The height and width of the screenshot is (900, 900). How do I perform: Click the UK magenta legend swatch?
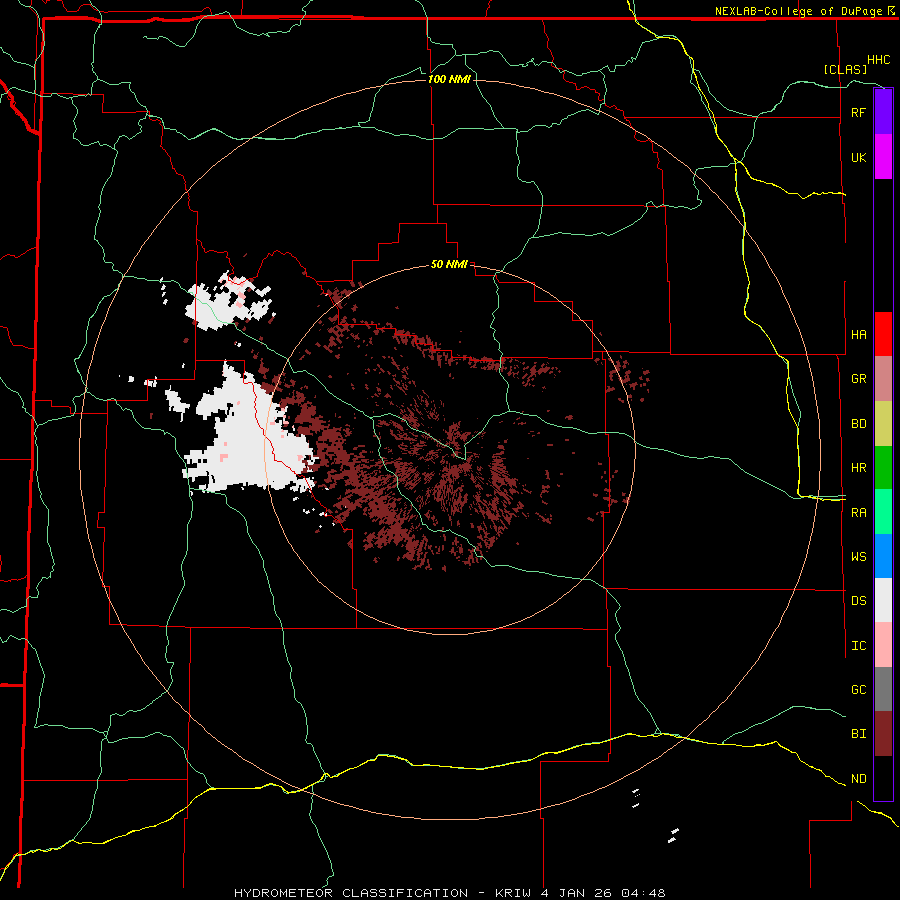pos(883,157)
